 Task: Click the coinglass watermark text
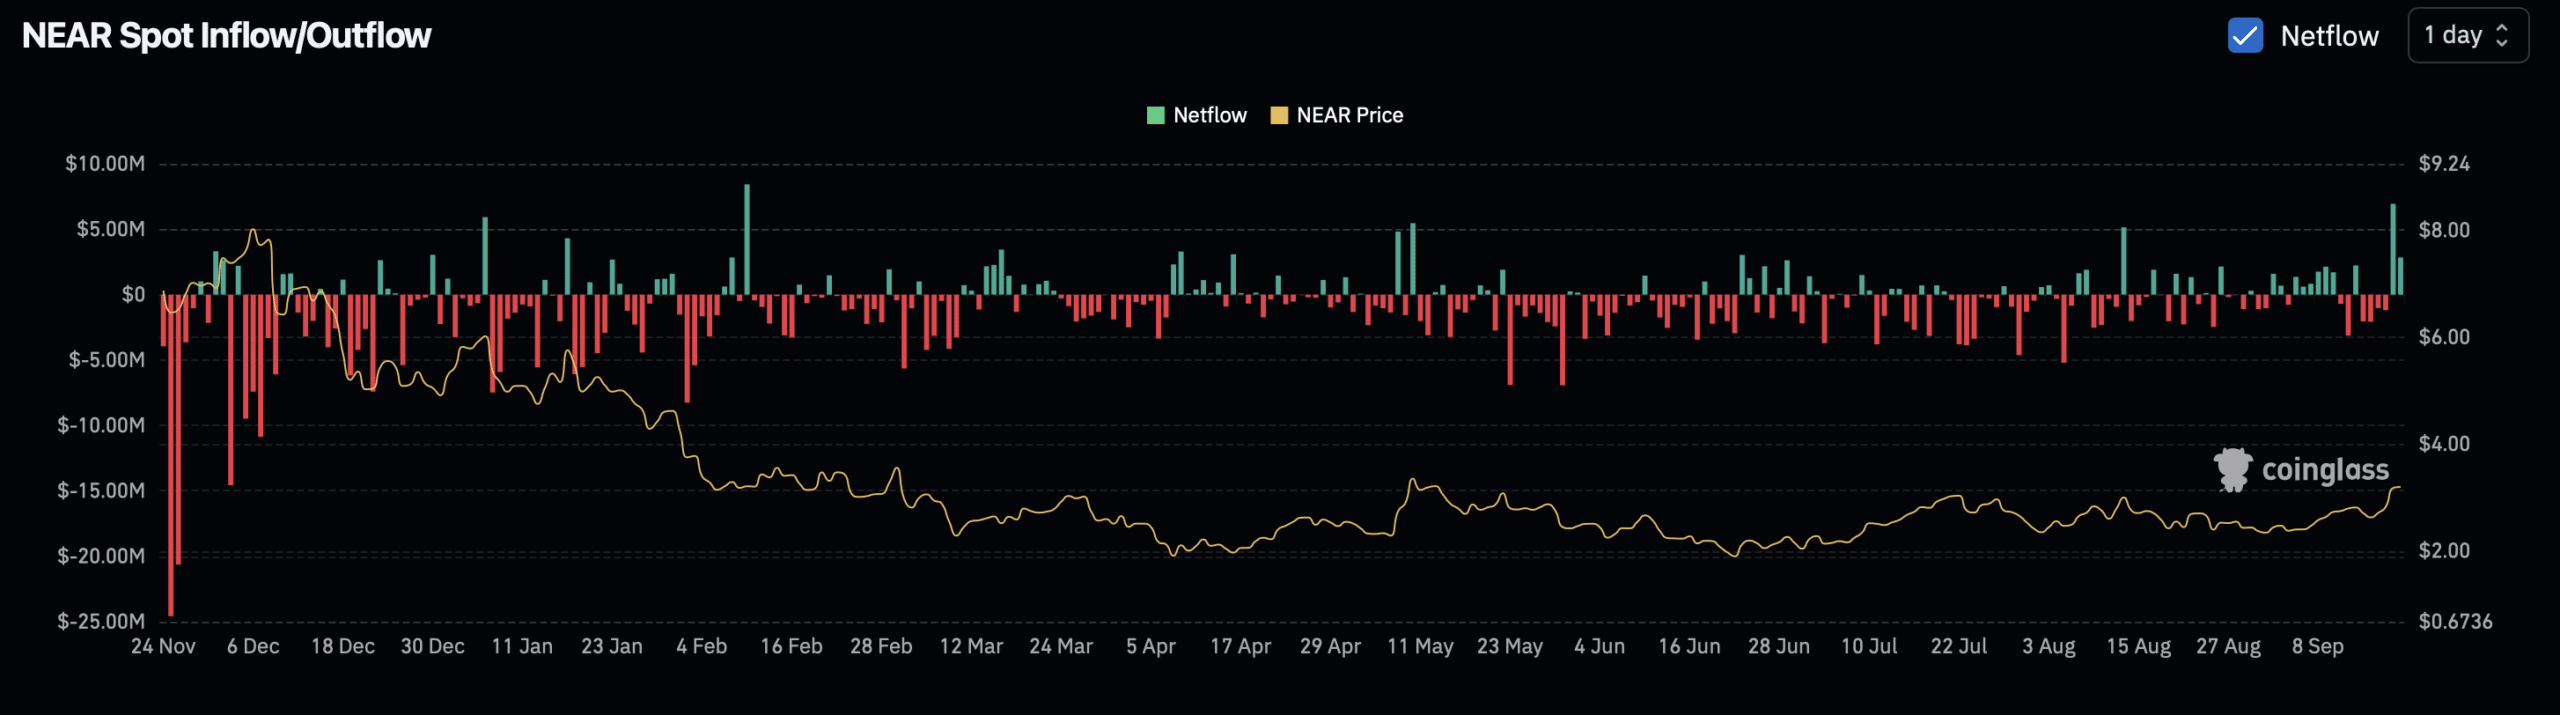click(2325, 470)
